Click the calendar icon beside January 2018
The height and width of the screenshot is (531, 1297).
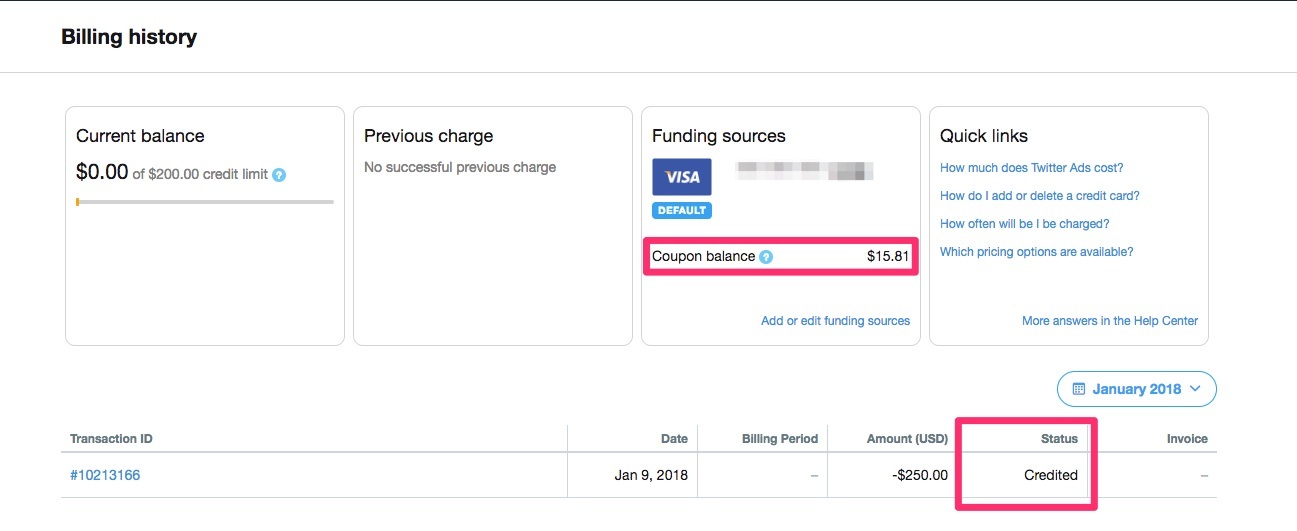tap(1079, 389)
